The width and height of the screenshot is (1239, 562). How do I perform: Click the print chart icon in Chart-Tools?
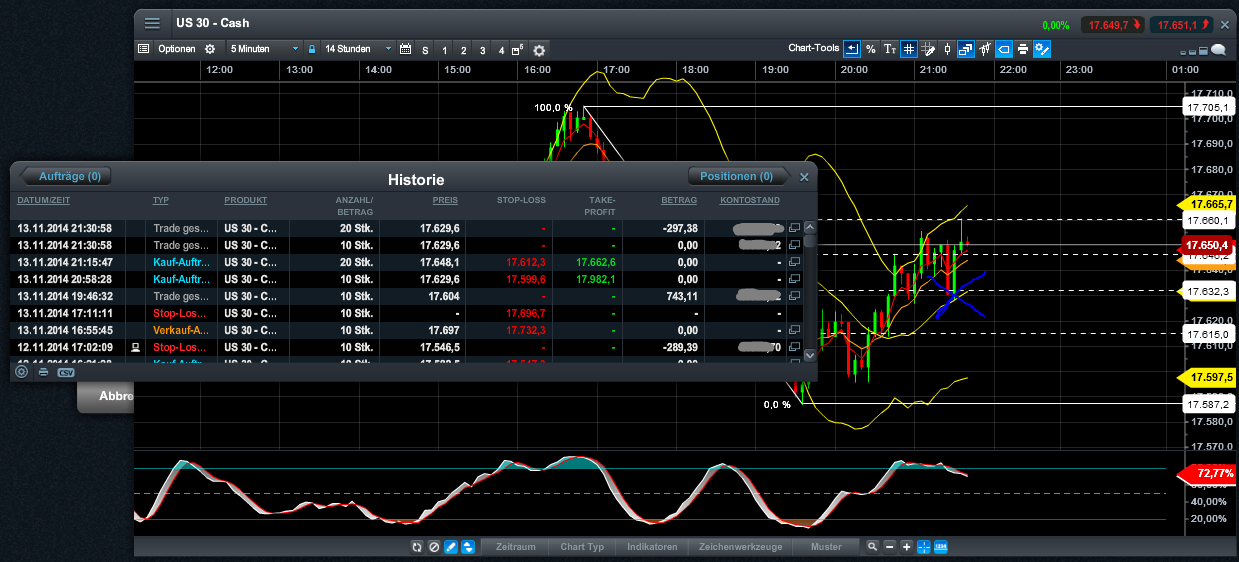[1023, 49]
